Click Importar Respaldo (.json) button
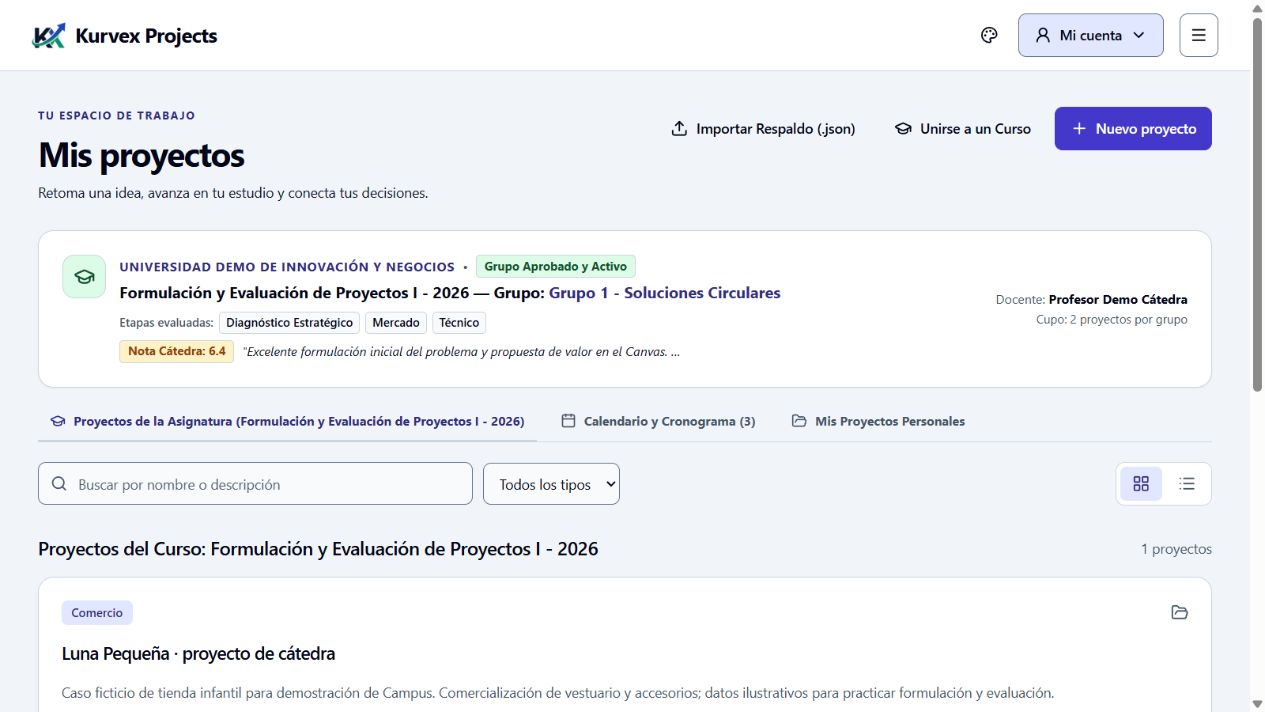Viewport: 1265px width, 712px height. click(763, 129)
